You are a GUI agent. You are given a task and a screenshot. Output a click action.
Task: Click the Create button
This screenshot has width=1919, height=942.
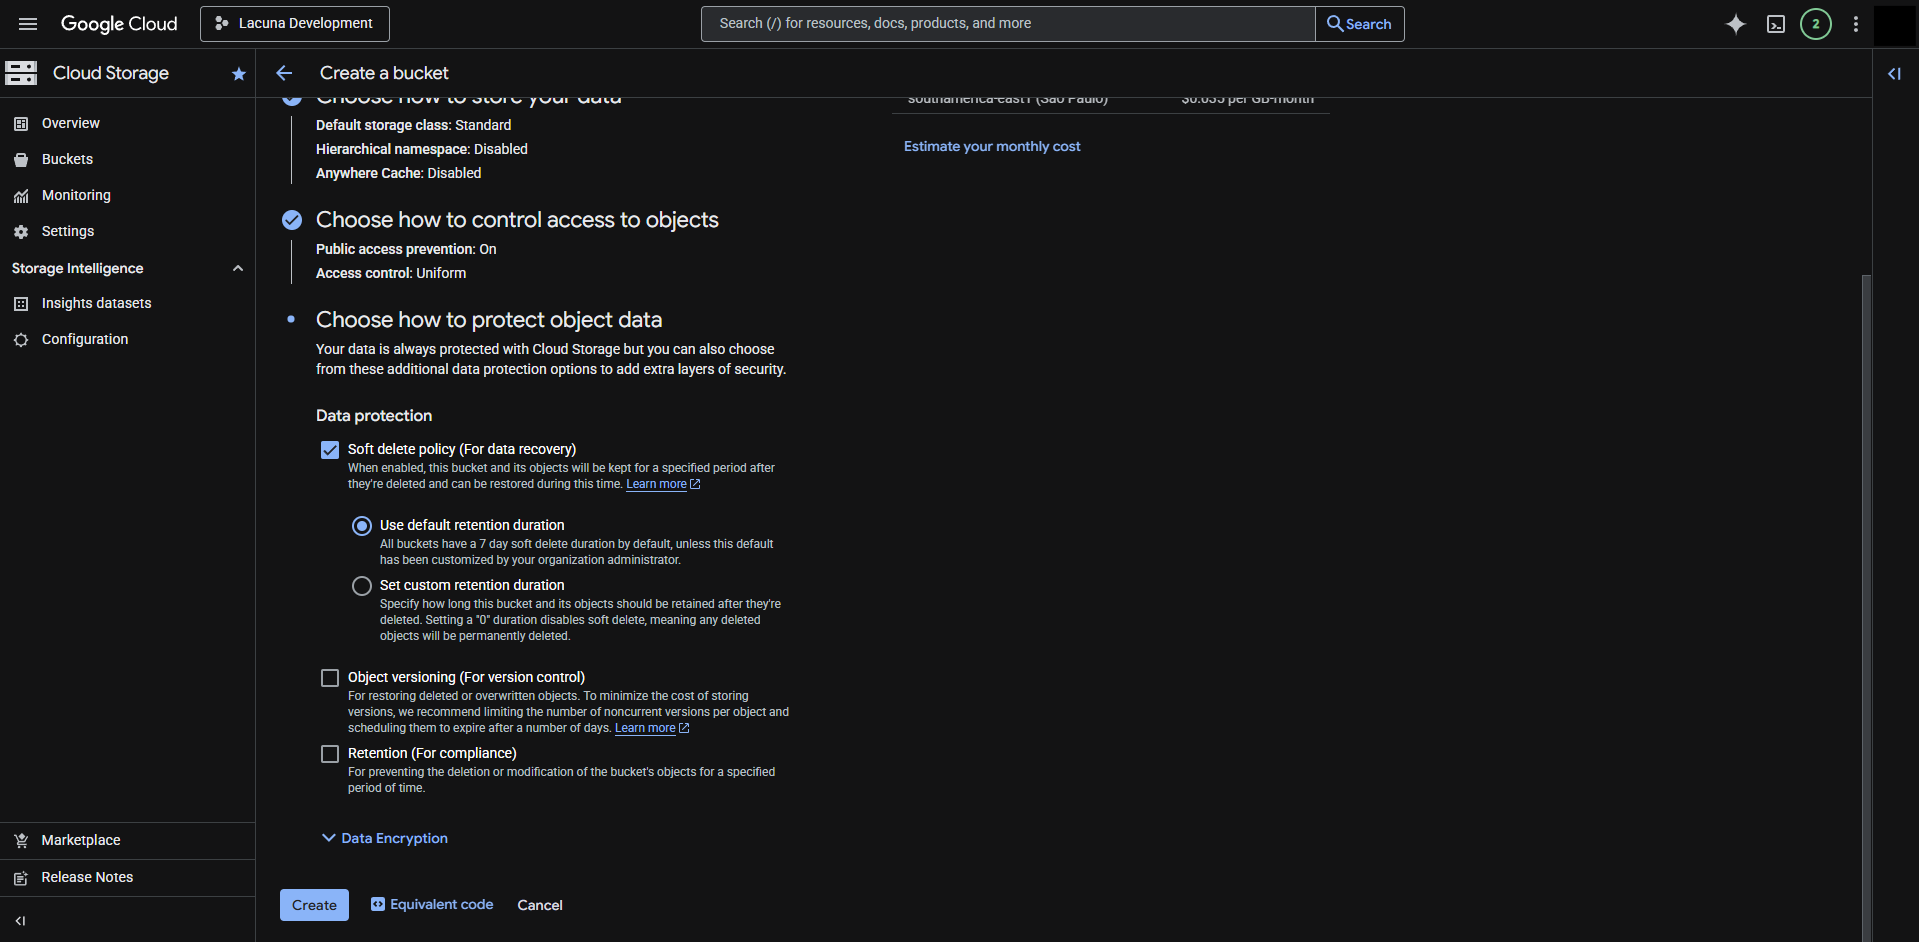314,905
